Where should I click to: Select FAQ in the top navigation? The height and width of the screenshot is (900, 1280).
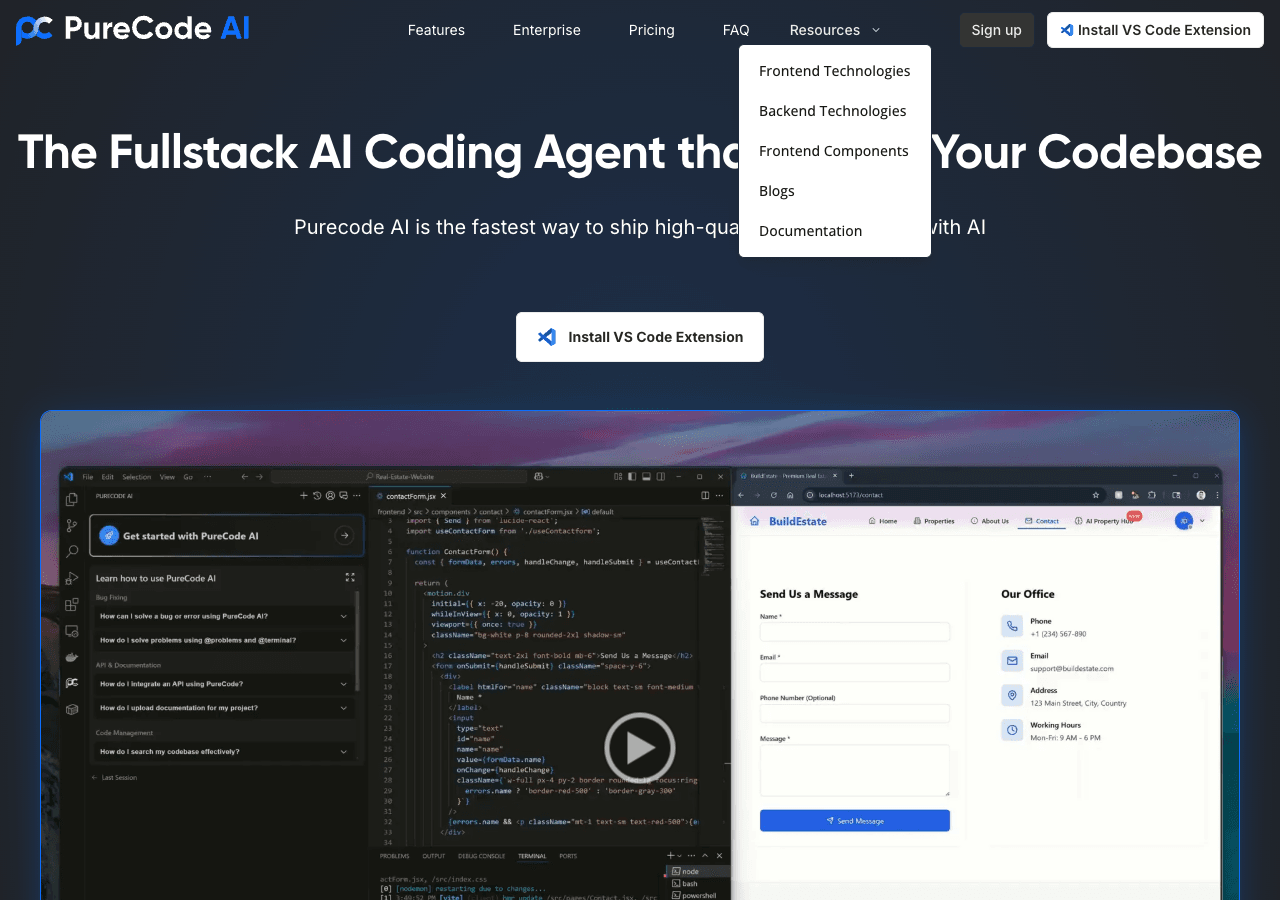click(736, 30)
